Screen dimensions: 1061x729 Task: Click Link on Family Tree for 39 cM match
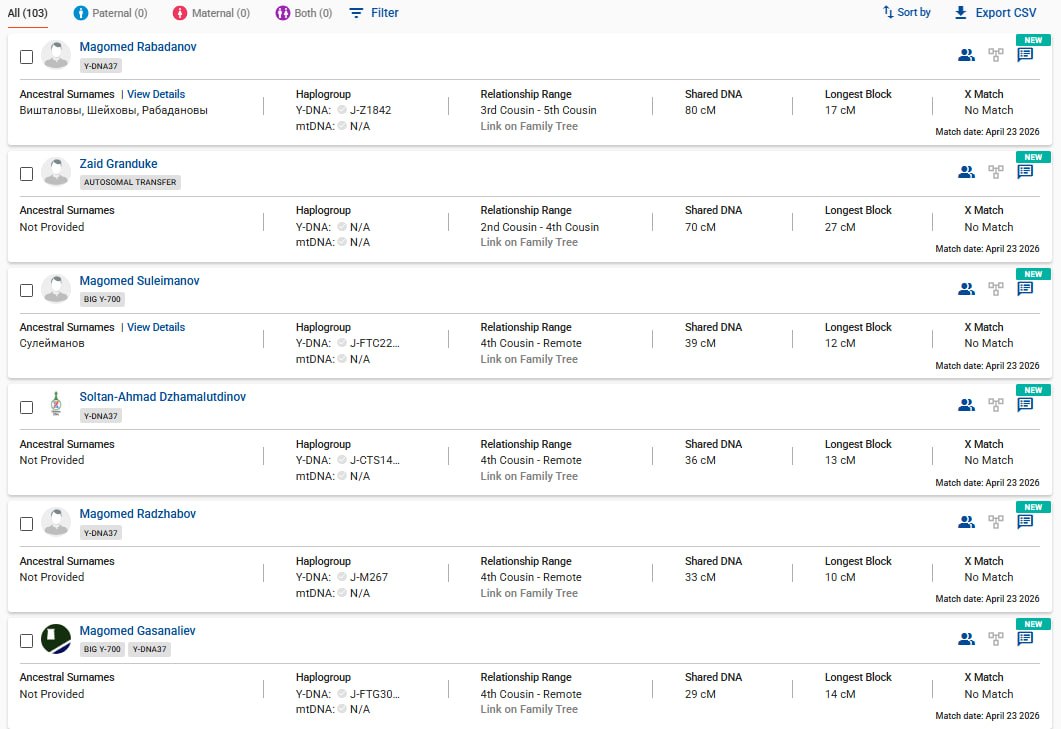529,359
